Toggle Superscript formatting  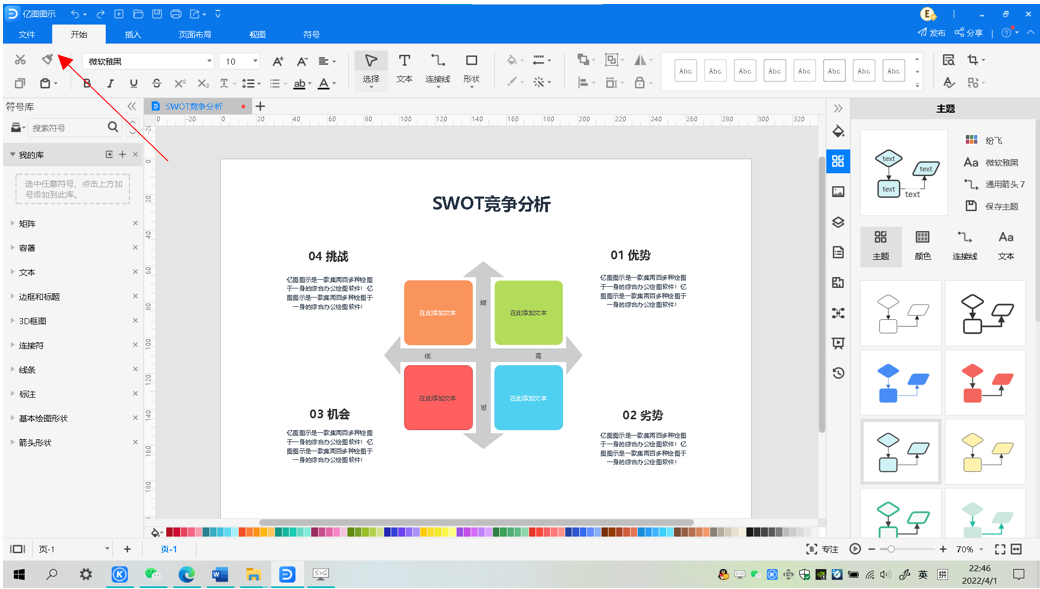coord(180,83)
